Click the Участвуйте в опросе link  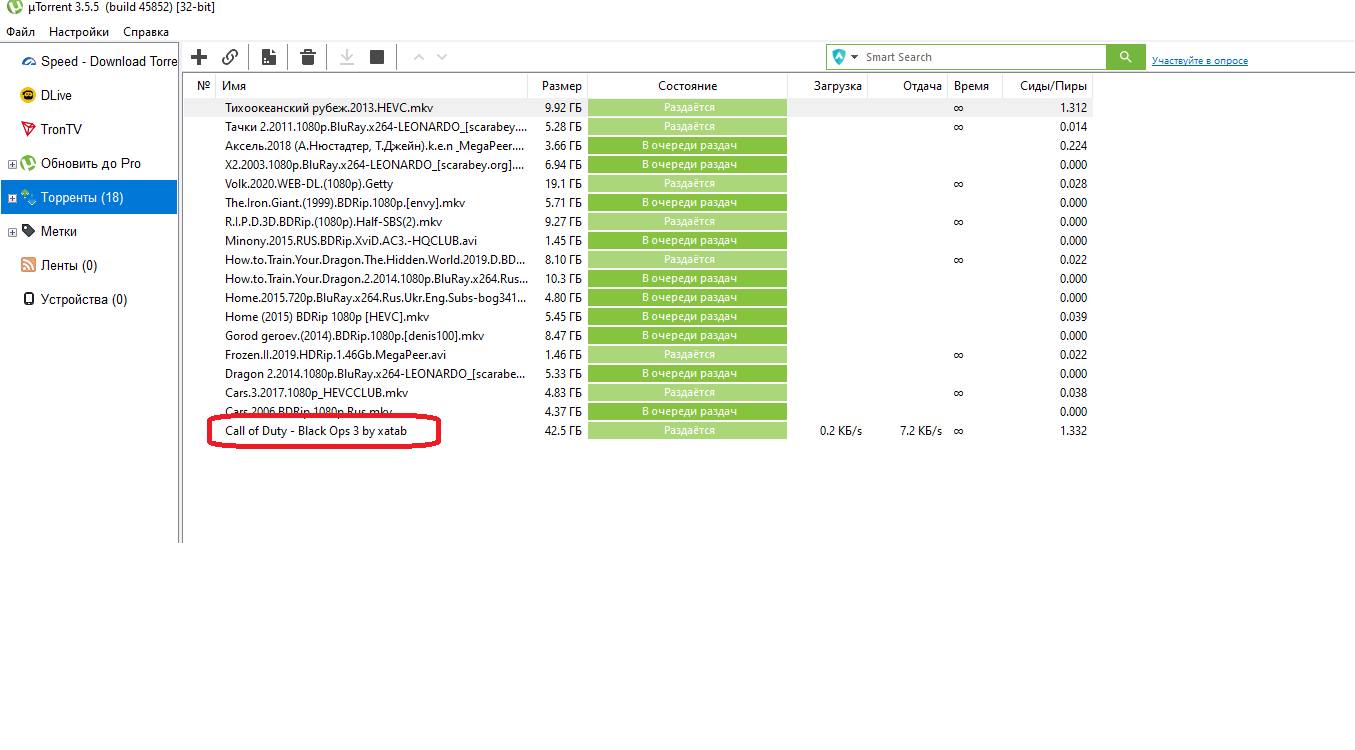click(x=1200, y=61)
